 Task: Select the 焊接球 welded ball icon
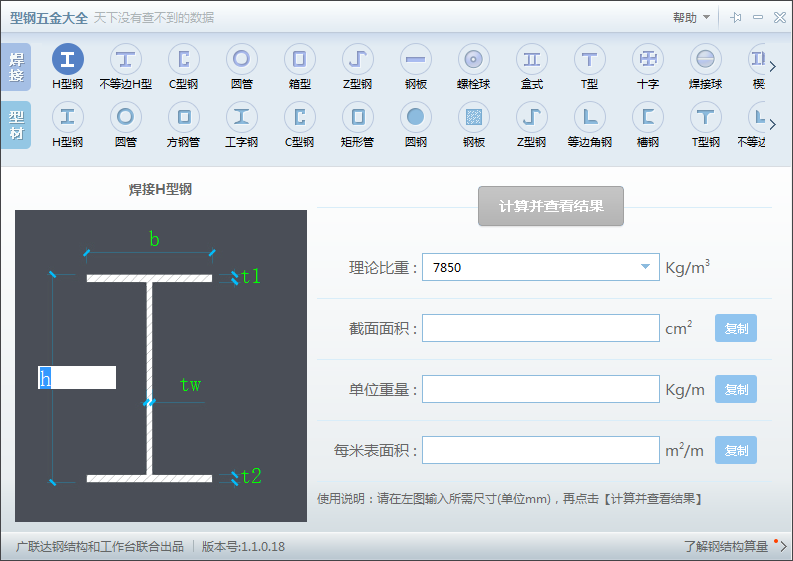706,59
